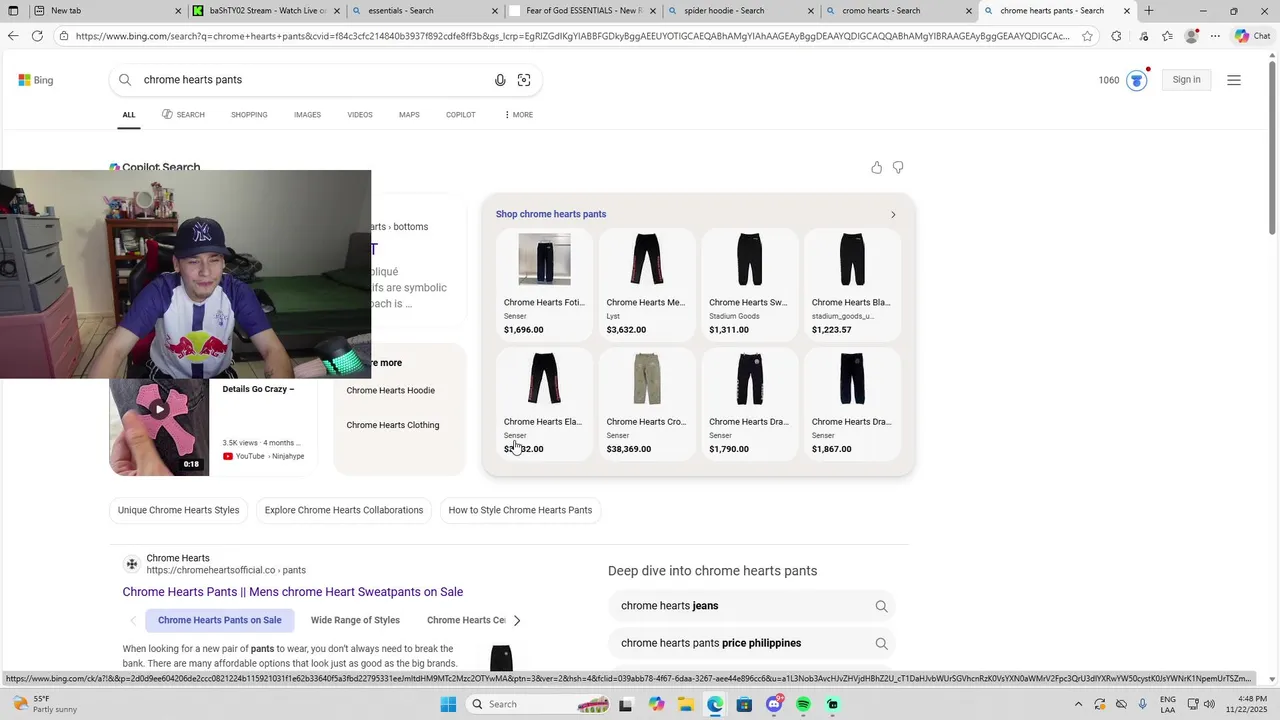Open visual search camera icon
The width and height of the screenshot is (1280, 720).
tap(524, 80)
